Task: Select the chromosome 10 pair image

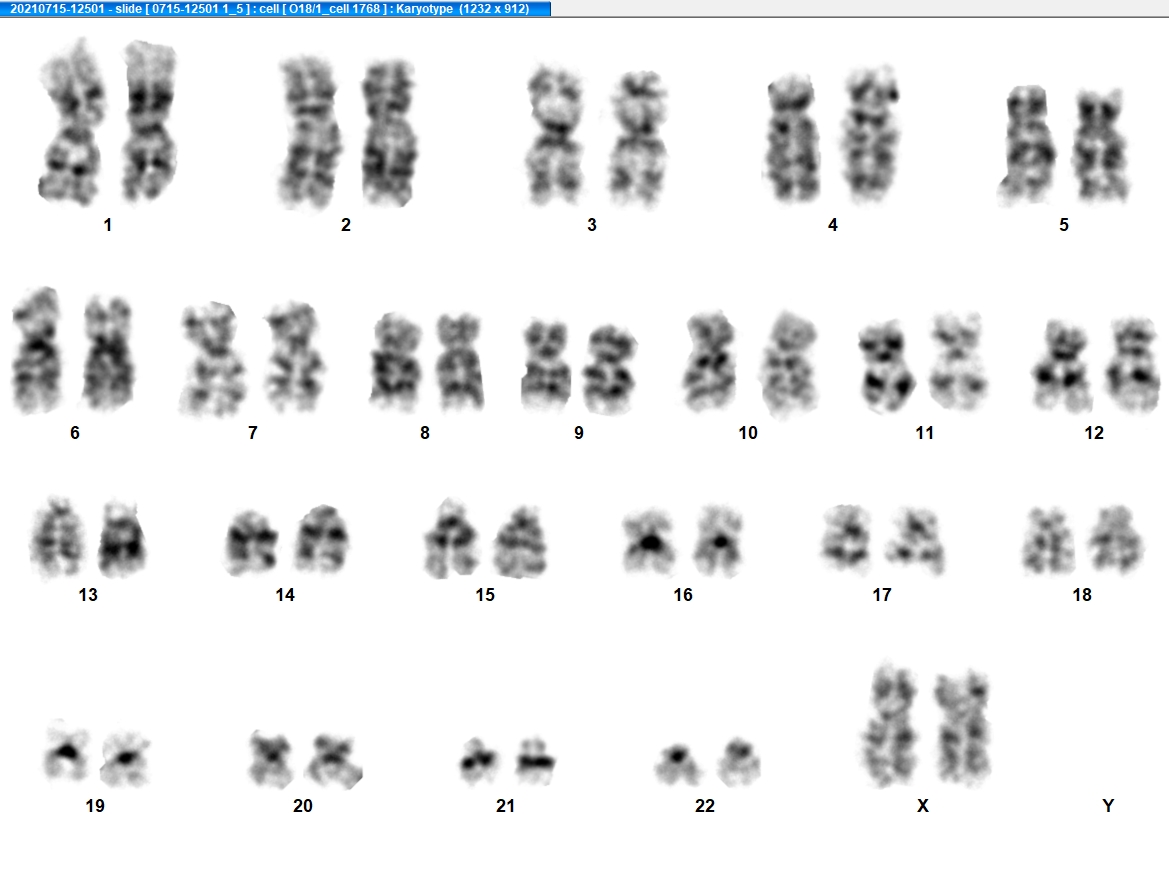Action: pos(750,363)
